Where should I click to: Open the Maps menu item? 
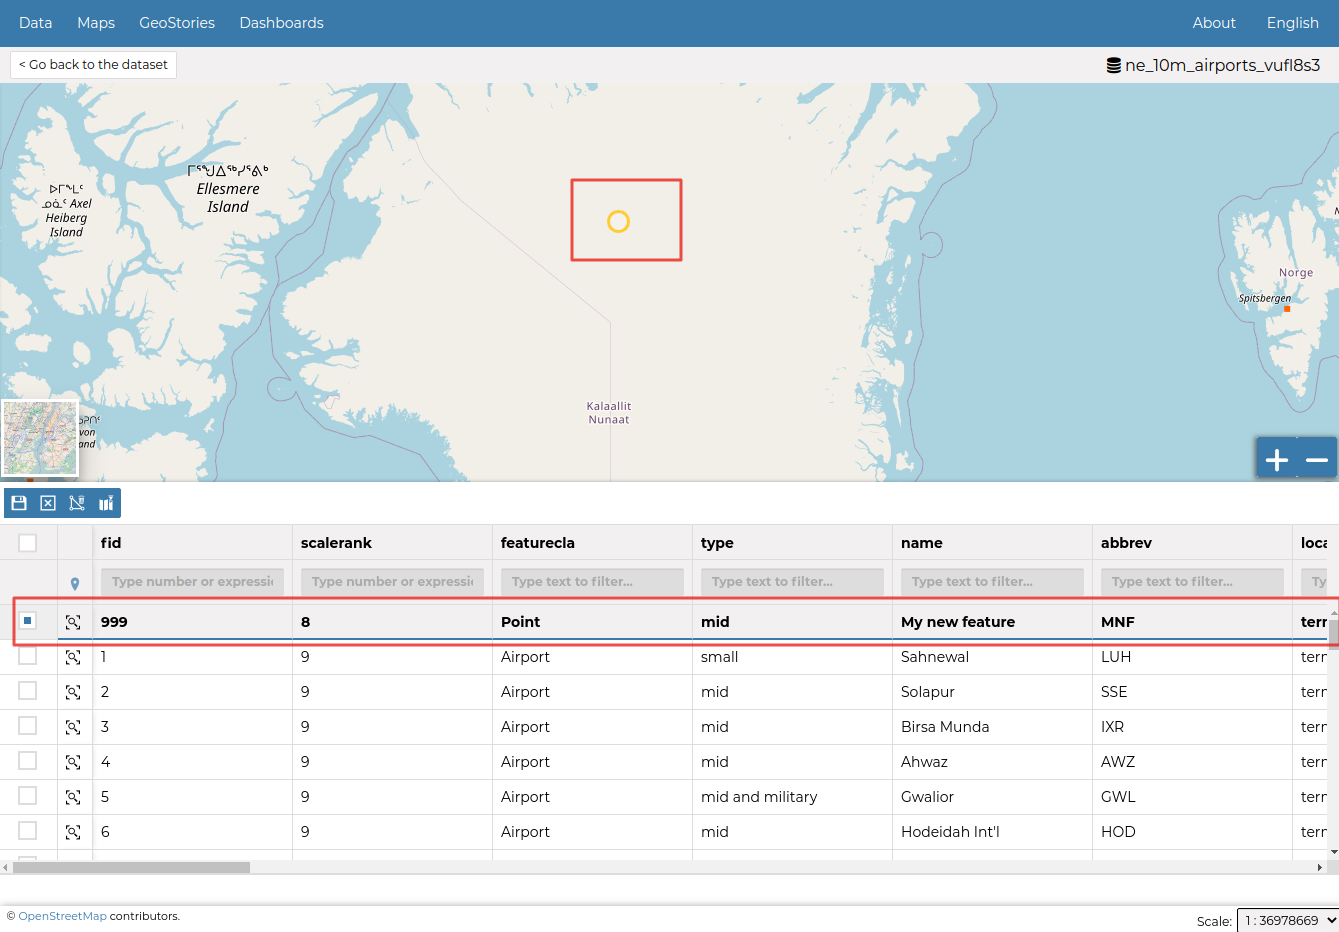coord(96,23)
